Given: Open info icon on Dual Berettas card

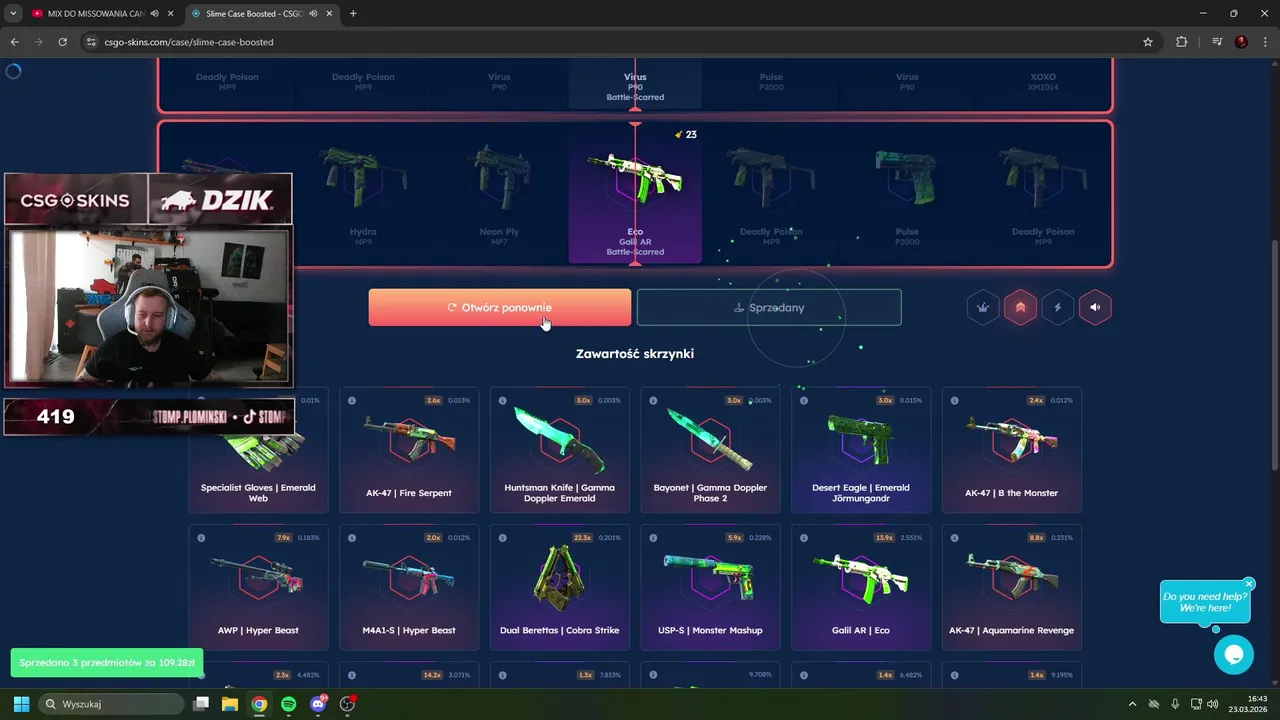Looking at the screenshot, I should [502, 538].
